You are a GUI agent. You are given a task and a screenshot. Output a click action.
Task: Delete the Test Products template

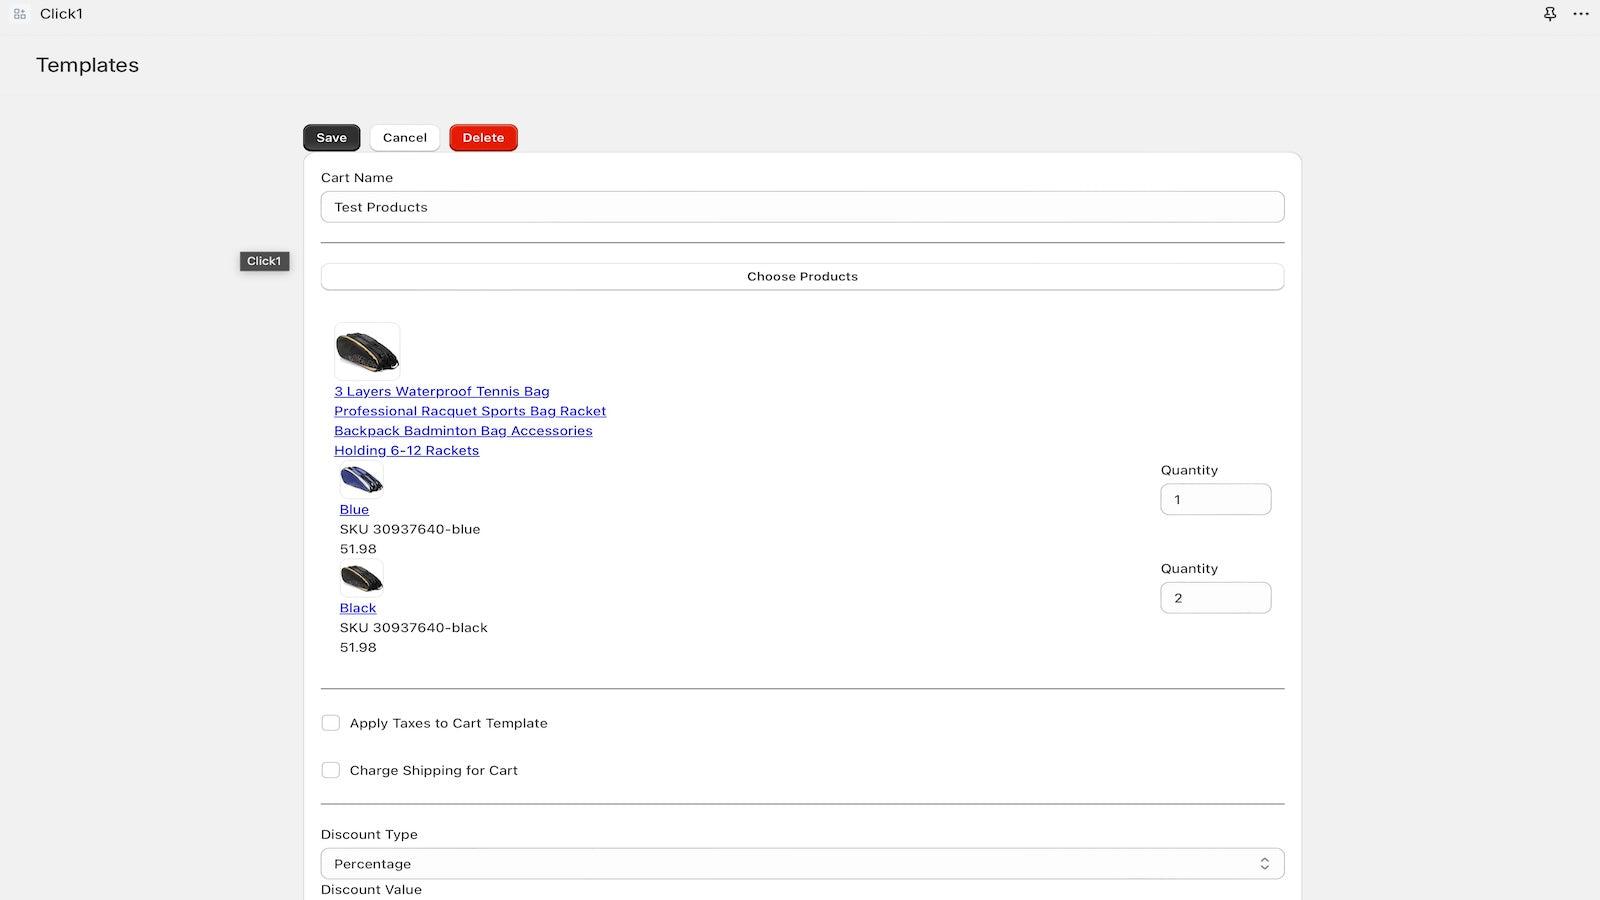(483, 137)
